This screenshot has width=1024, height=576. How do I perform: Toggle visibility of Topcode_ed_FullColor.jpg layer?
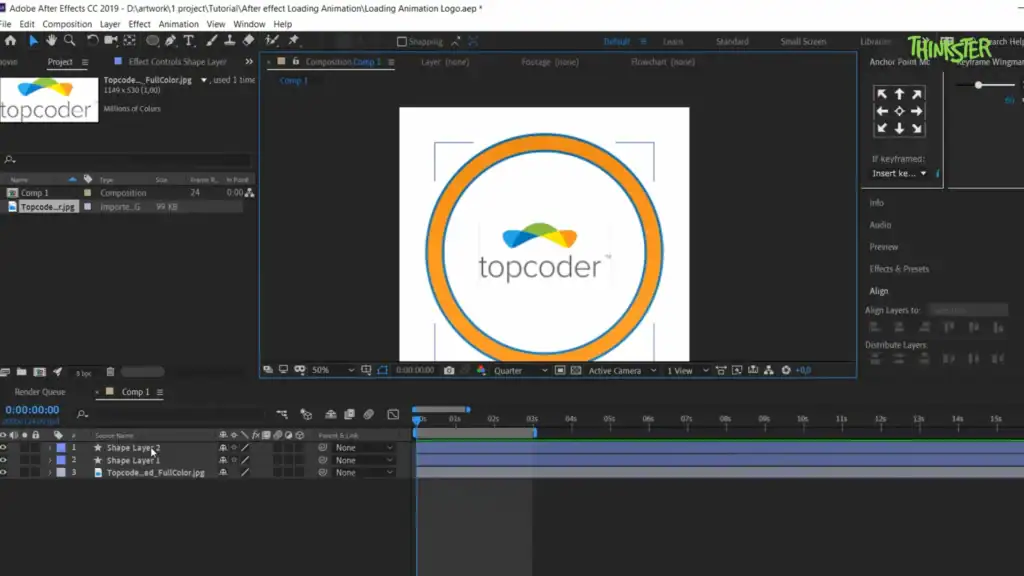pos(4,472)
